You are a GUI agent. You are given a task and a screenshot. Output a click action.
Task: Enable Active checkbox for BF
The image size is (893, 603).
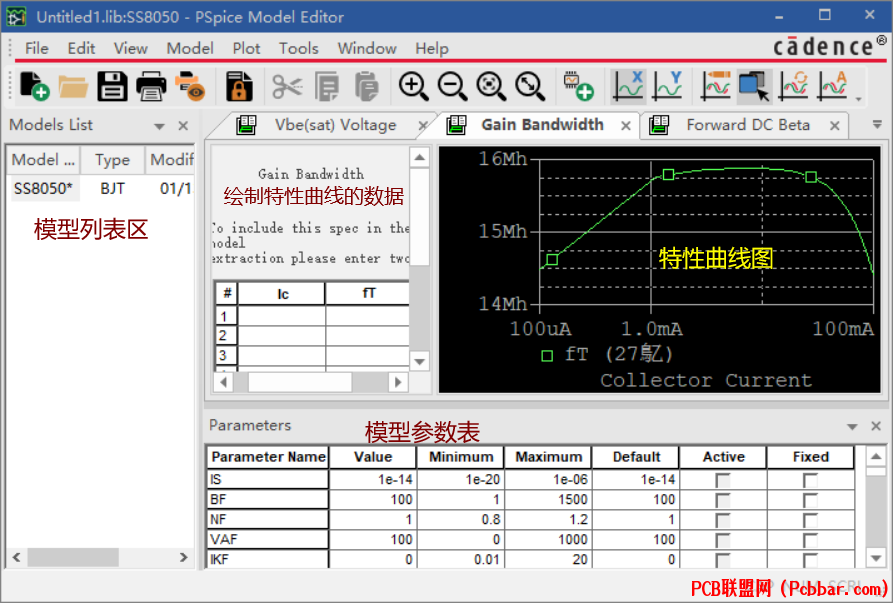(723, 500)
